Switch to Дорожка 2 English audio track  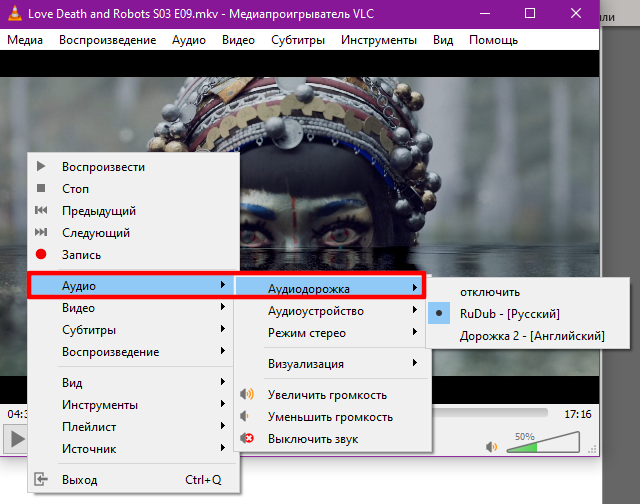[x=531, y=336]
